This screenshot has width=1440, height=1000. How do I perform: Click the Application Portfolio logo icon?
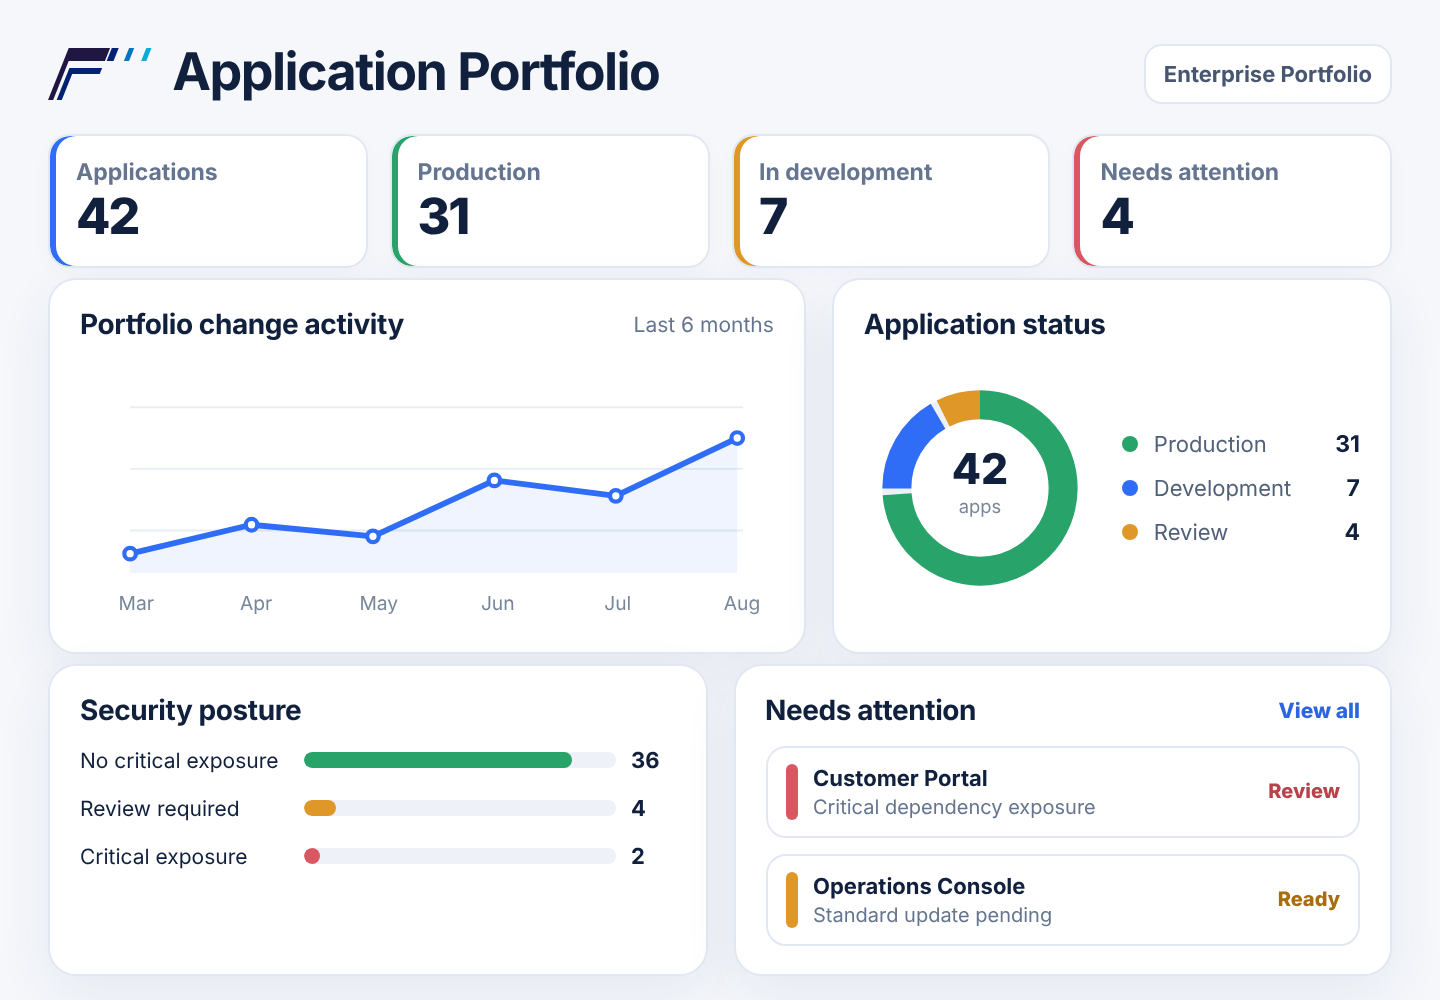click(100, 74)
